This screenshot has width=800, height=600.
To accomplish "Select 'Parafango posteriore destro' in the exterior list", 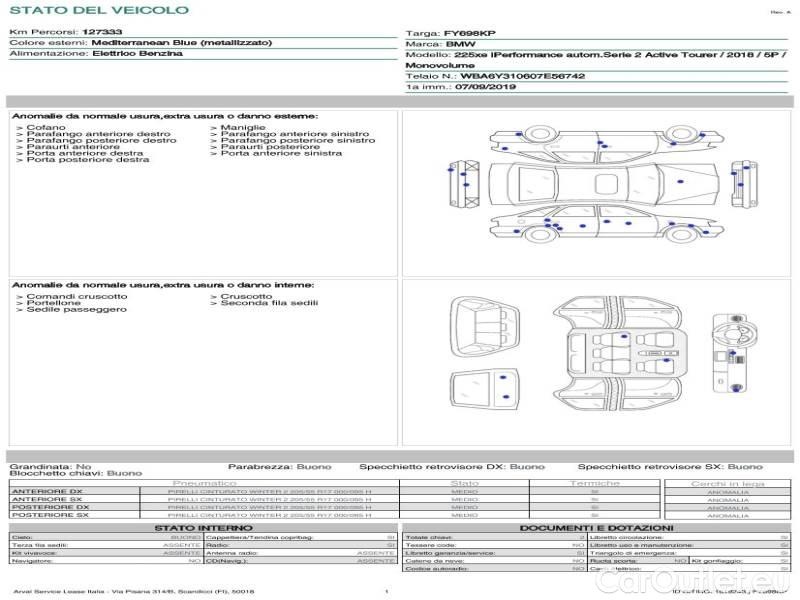I will 102,140.
